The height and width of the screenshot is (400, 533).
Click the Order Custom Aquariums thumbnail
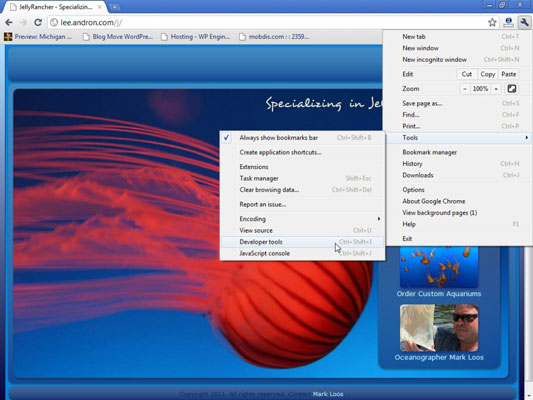[x=439, y=267]
